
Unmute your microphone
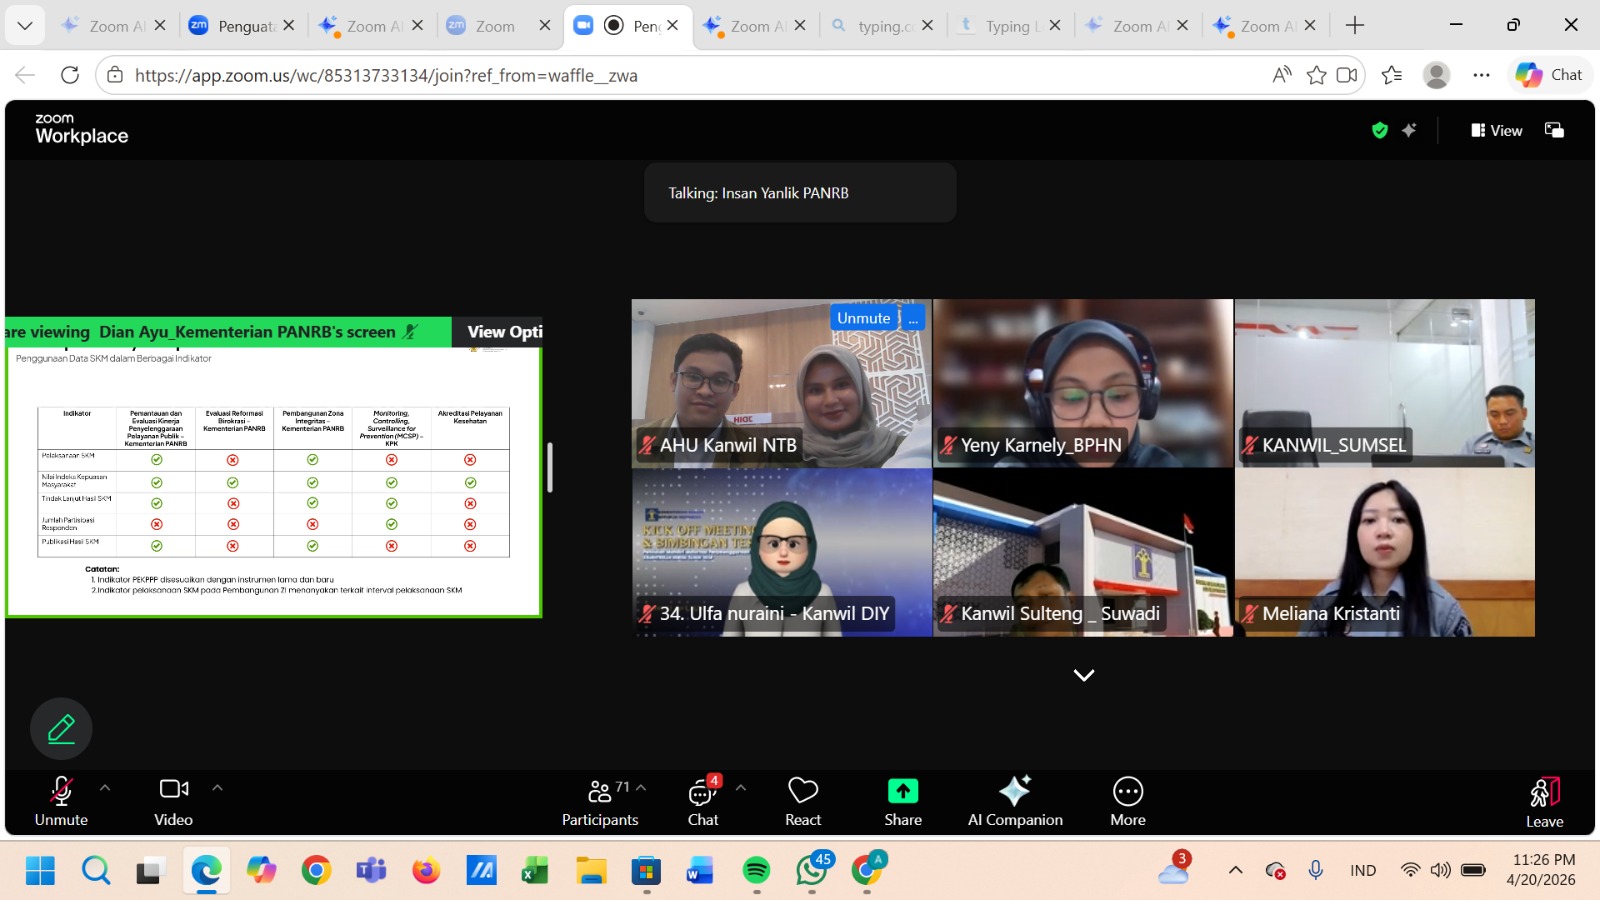coord(61,800)
